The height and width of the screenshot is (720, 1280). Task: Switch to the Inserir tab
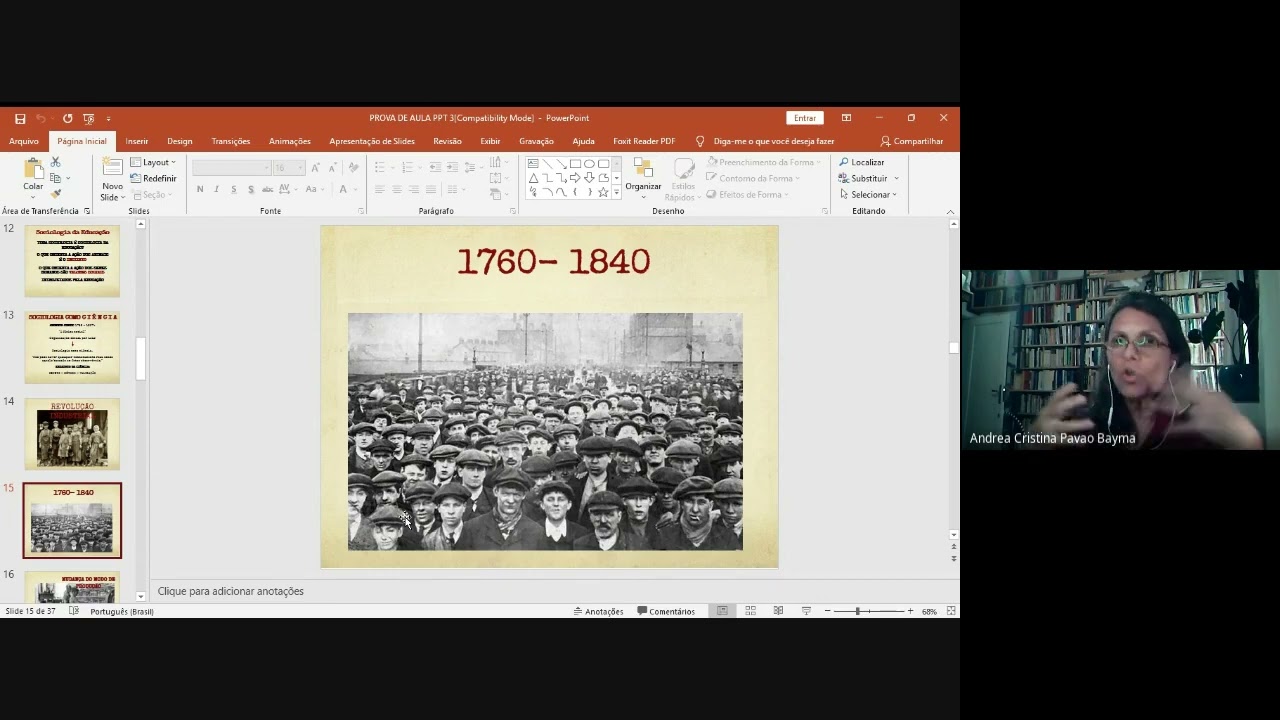coord(137,141)
